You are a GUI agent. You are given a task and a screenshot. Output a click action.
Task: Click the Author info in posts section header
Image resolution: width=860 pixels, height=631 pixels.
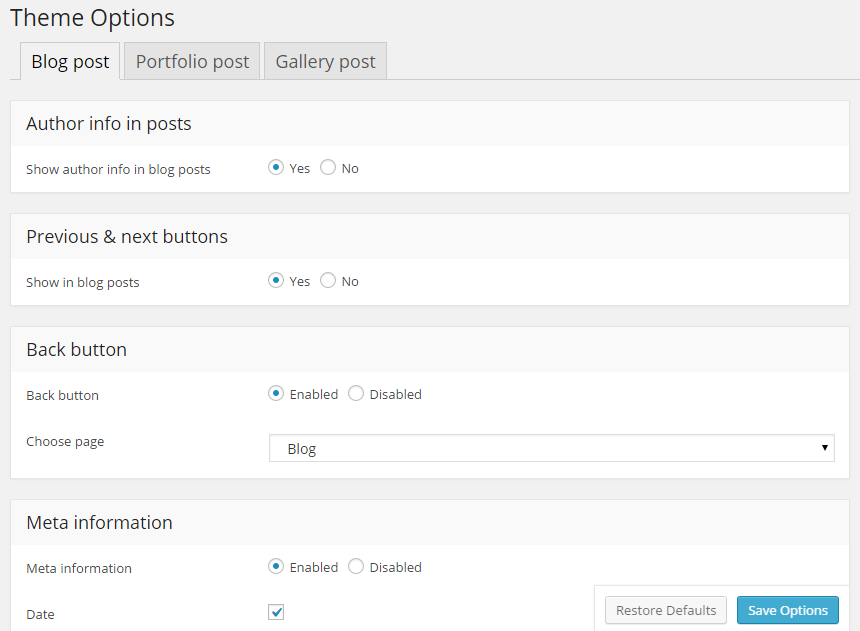tap(109, 124)
